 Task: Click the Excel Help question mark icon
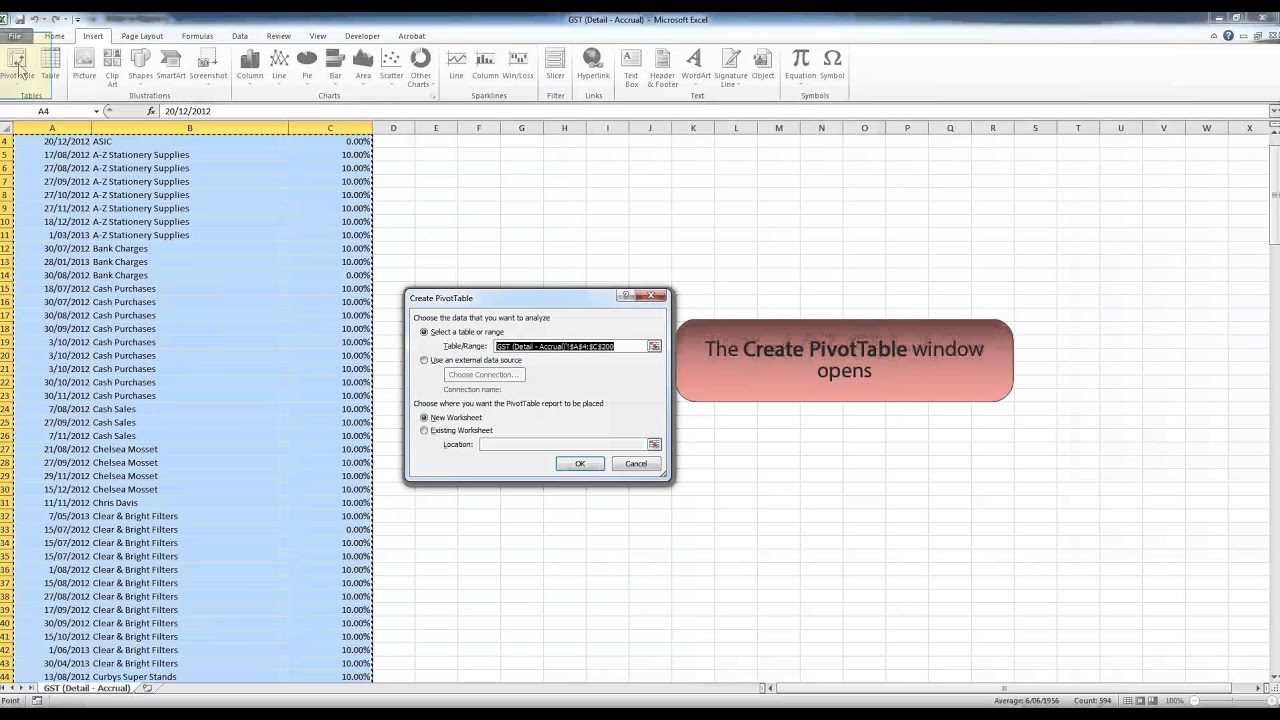point(1229,36)
